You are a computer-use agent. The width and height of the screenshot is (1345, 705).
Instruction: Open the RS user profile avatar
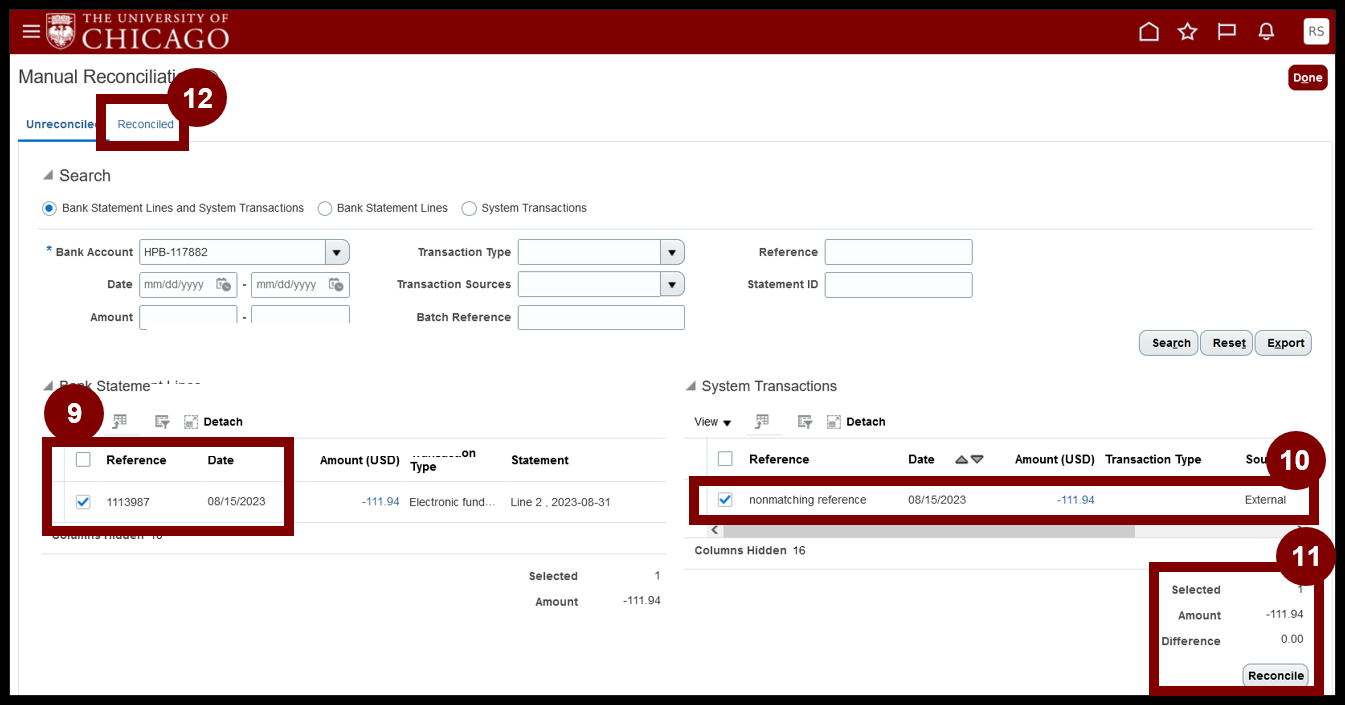[x=1316, y=31]
